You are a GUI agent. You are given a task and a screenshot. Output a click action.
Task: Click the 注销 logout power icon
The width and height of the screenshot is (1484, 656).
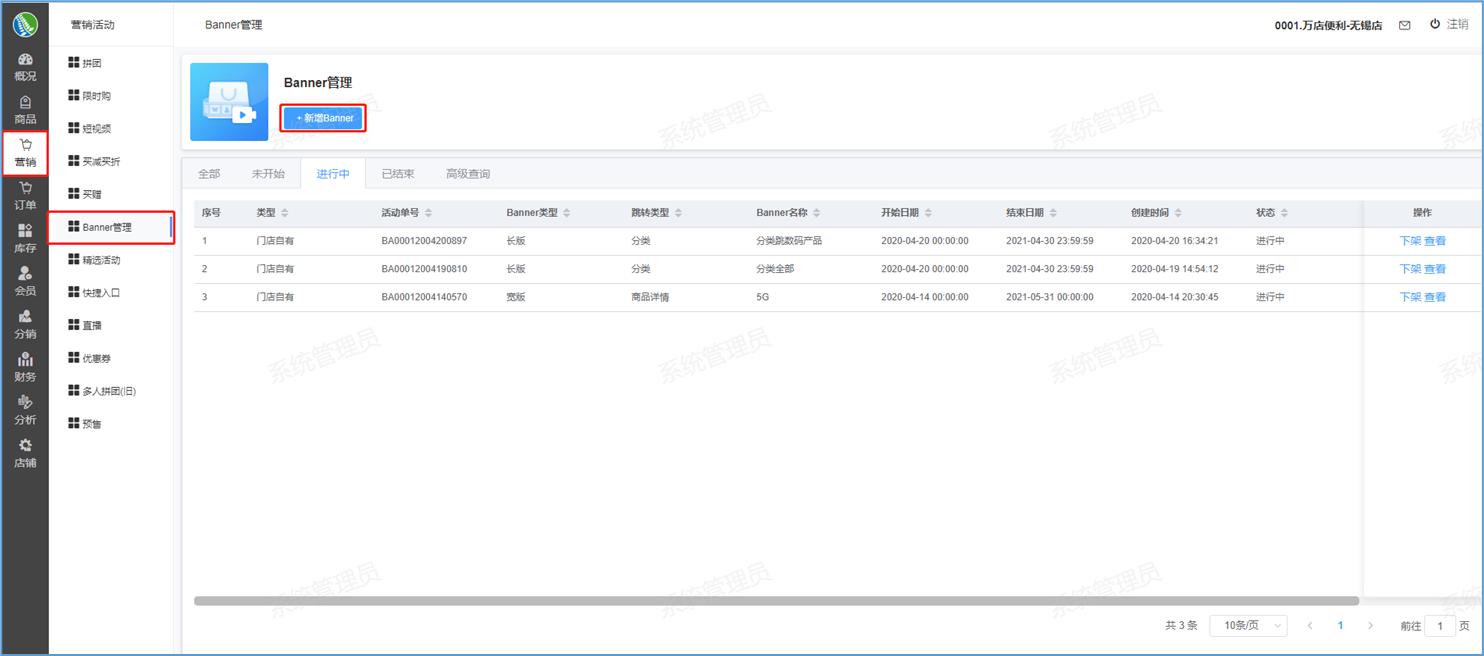1435,24
